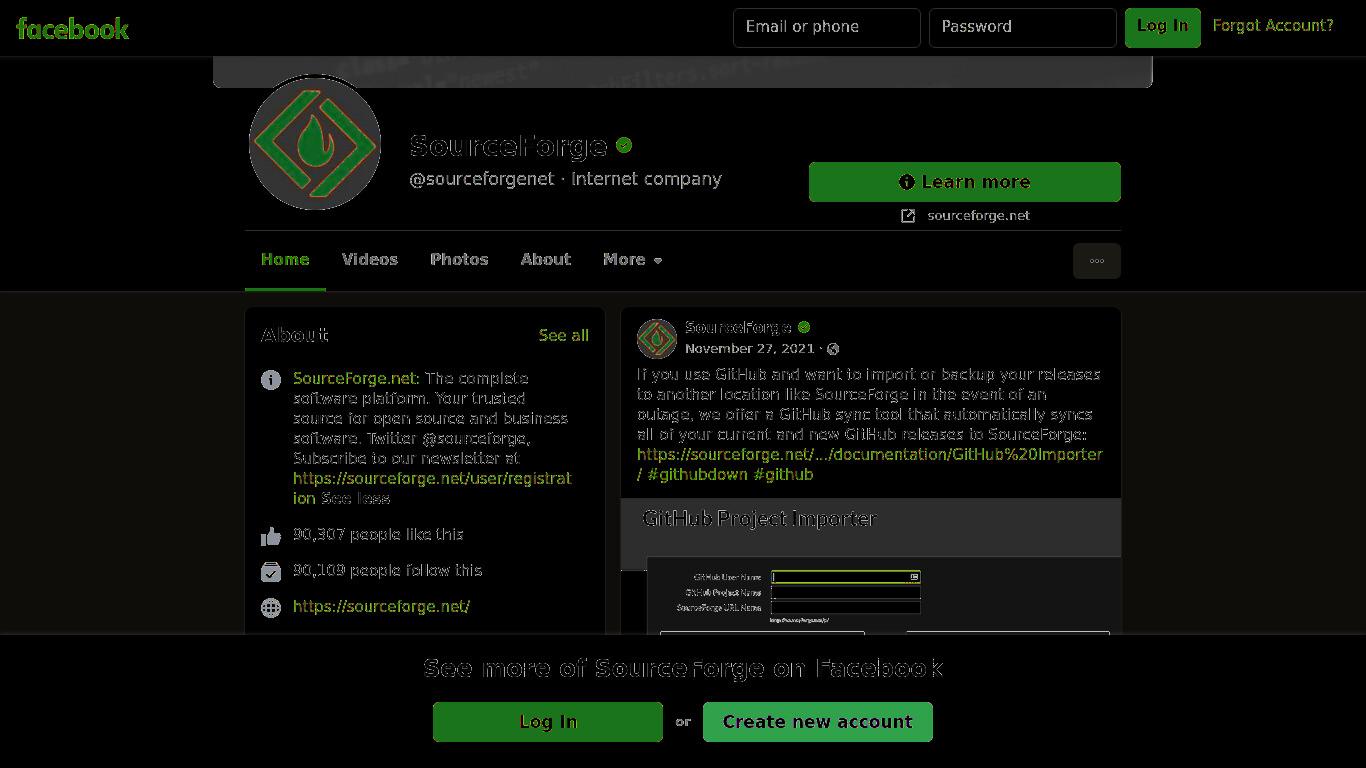Open newsletter registration link
The image size is (1366, 768).
point(432,488)
